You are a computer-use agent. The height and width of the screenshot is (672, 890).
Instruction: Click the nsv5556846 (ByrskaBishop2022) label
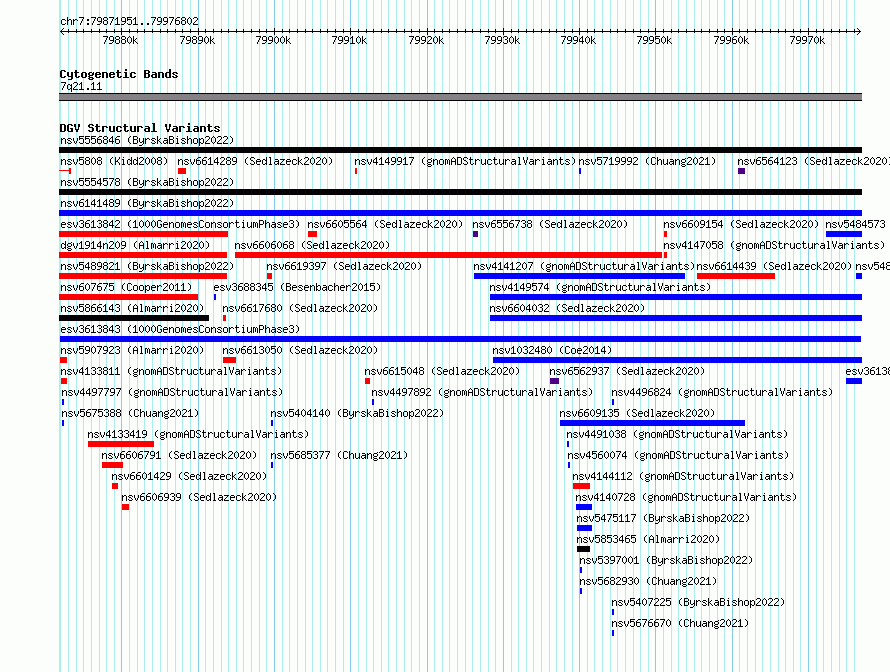click(x=147, y=140)
